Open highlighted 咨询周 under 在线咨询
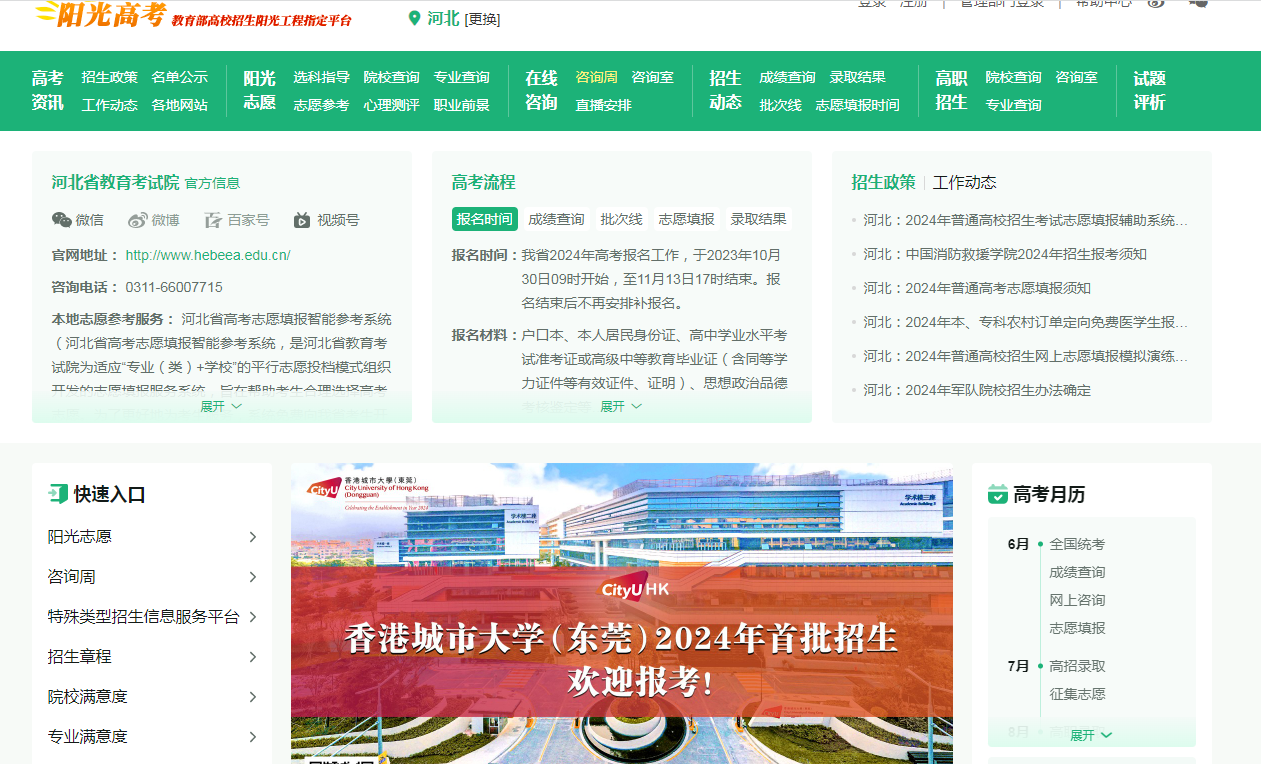The image size is (1261, 764). tap(597, 77)
